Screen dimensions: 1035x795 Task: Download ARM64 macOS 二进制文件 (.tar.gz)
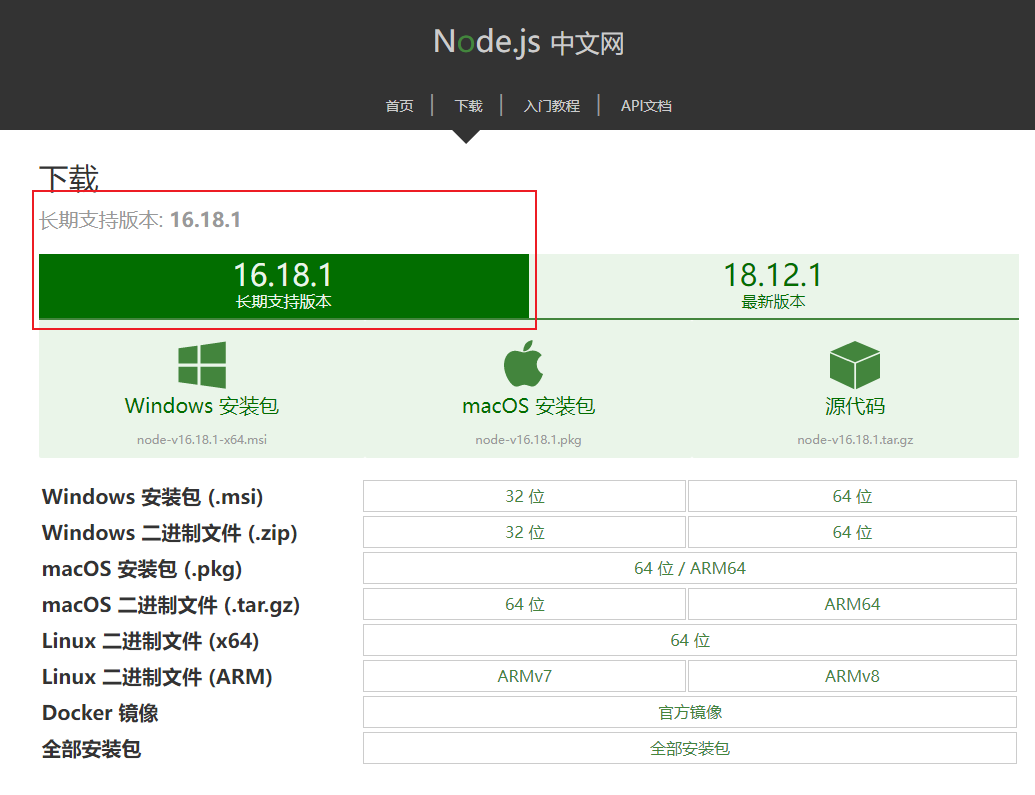point(852,604)
